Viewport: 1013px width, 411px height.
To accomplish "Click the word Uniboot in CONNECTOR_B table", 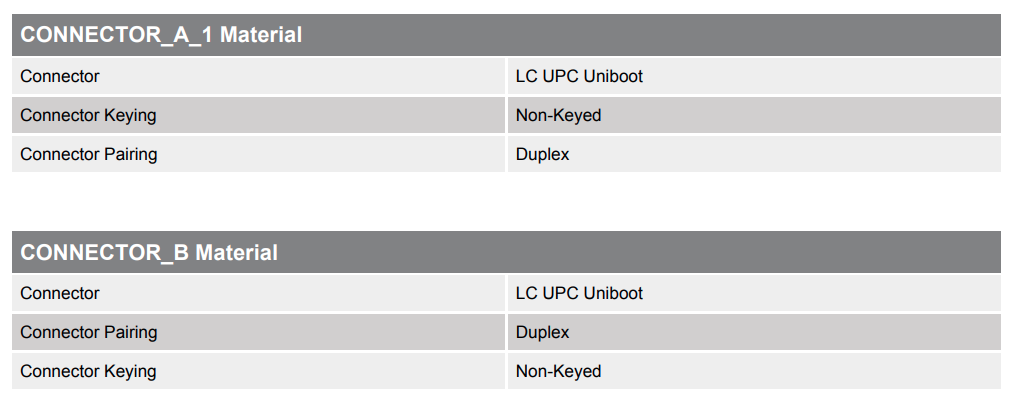I will click(613, 293).
